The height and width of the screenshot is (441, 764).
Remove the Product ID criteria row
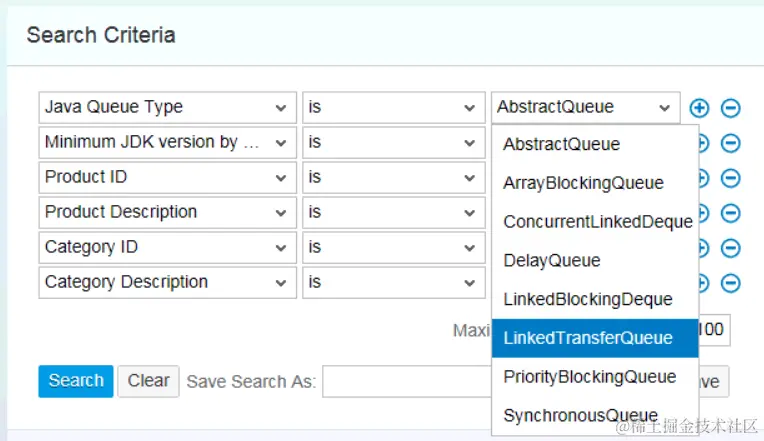[x=731, y=178]
